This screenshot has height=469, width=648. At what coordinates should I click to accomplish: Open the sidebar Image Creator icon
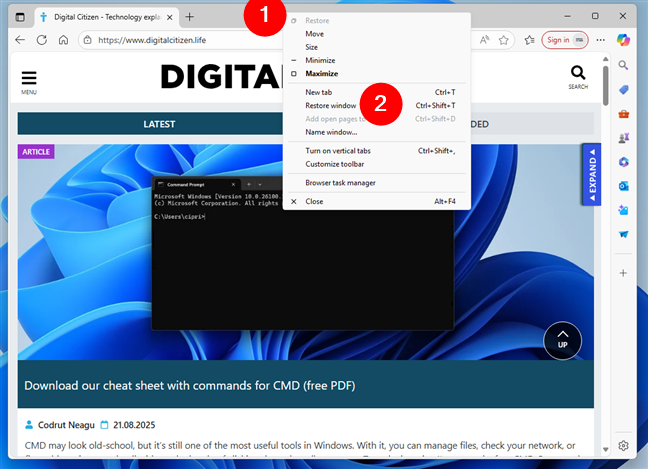[624, 210]
